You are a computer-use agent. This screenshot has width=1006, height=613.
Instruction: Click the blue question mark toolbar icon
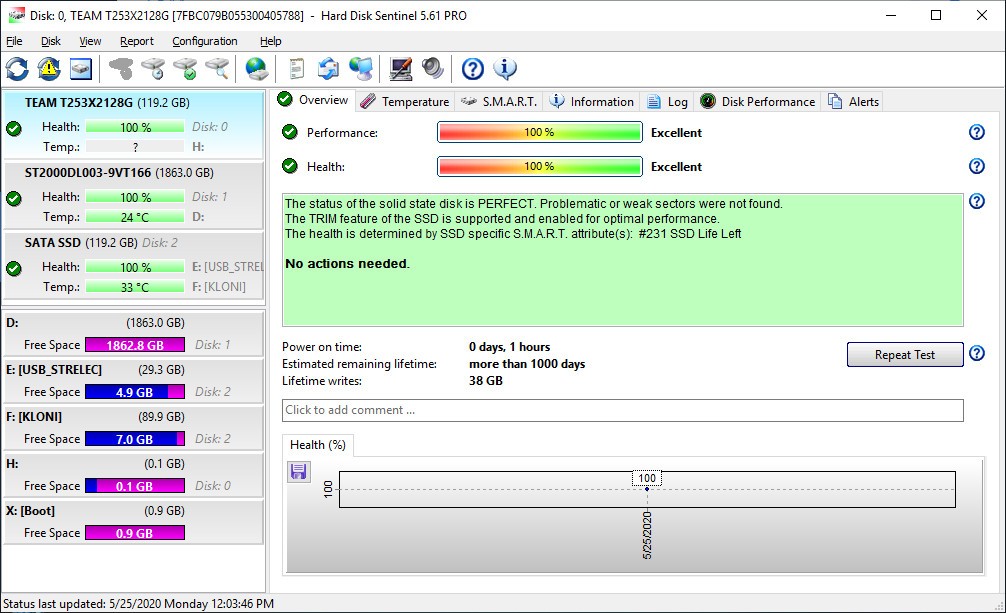473,69
